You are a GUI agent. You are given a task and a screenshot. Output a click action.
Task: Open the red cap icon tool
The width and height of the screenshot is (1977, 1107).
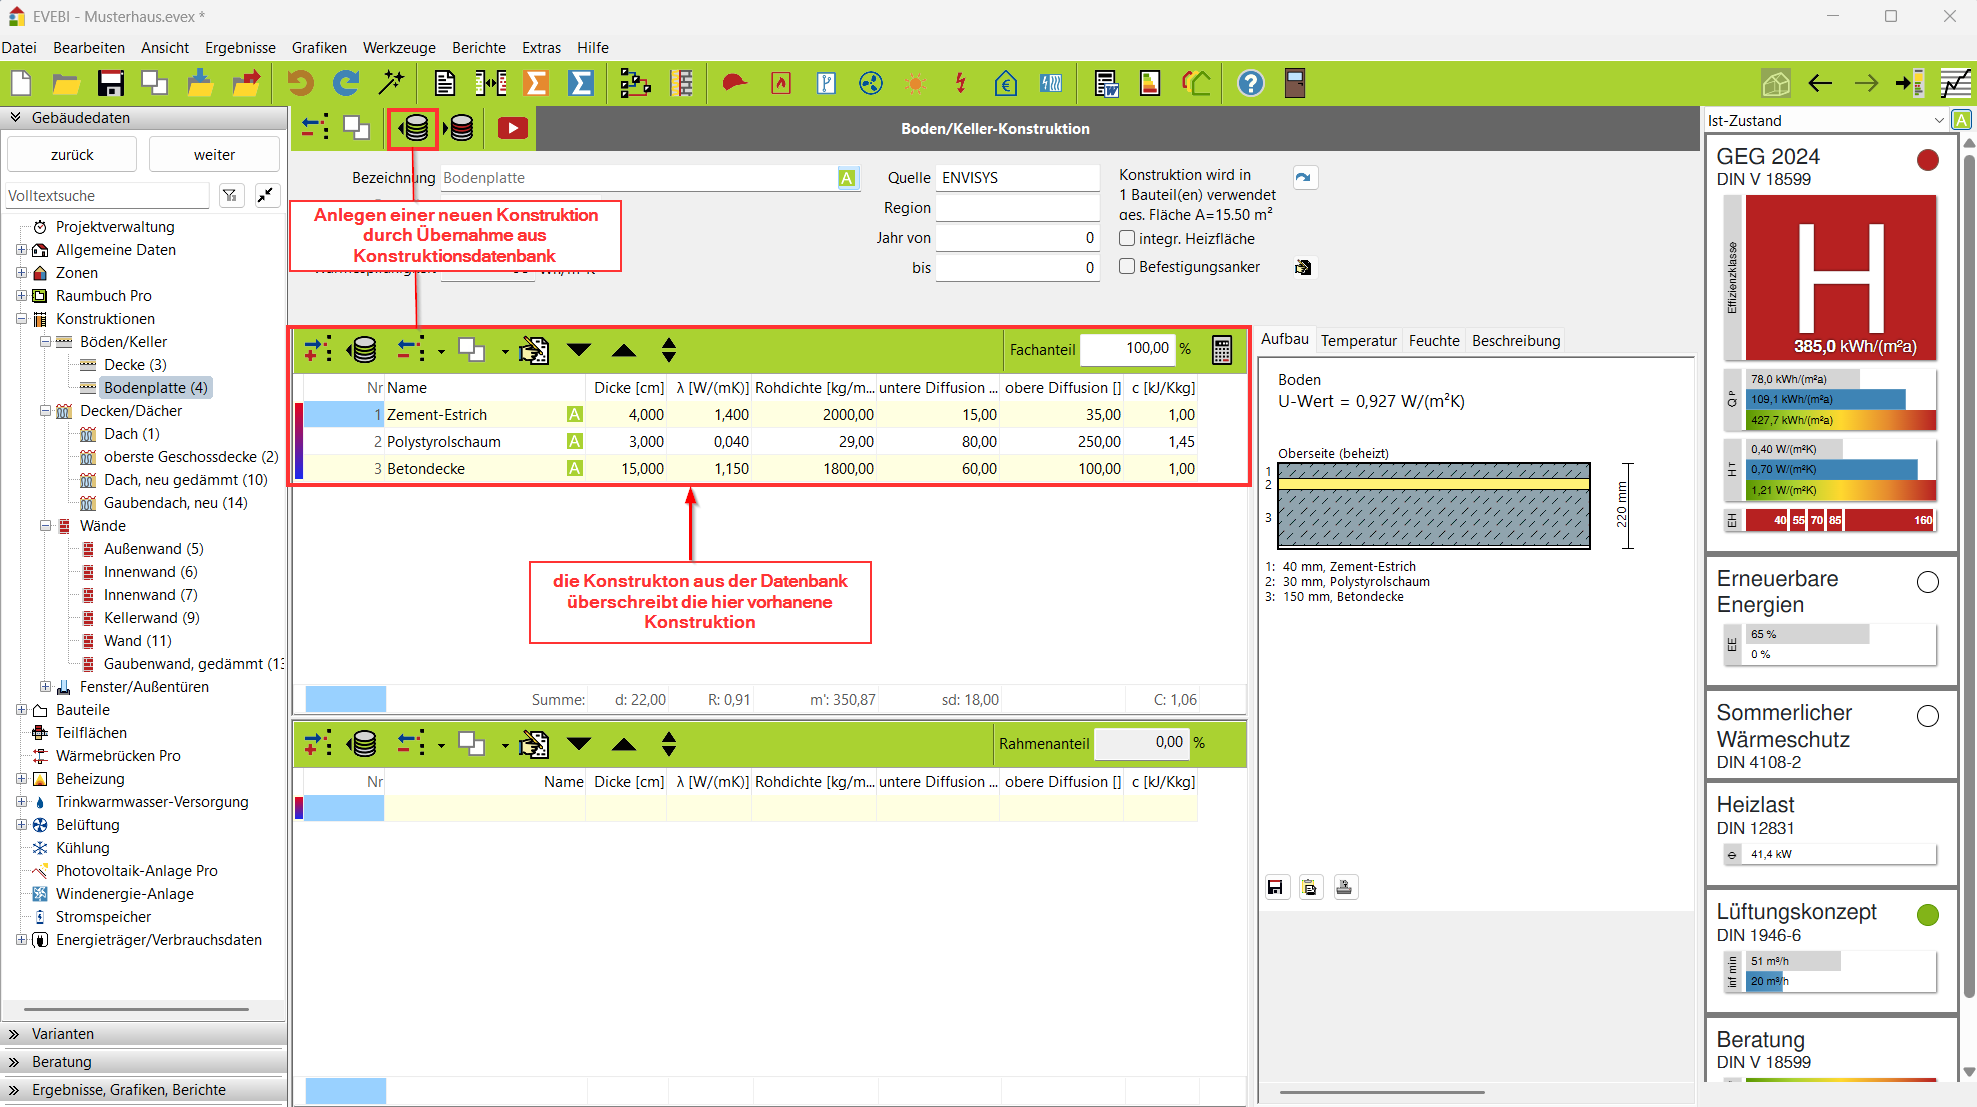735,84
